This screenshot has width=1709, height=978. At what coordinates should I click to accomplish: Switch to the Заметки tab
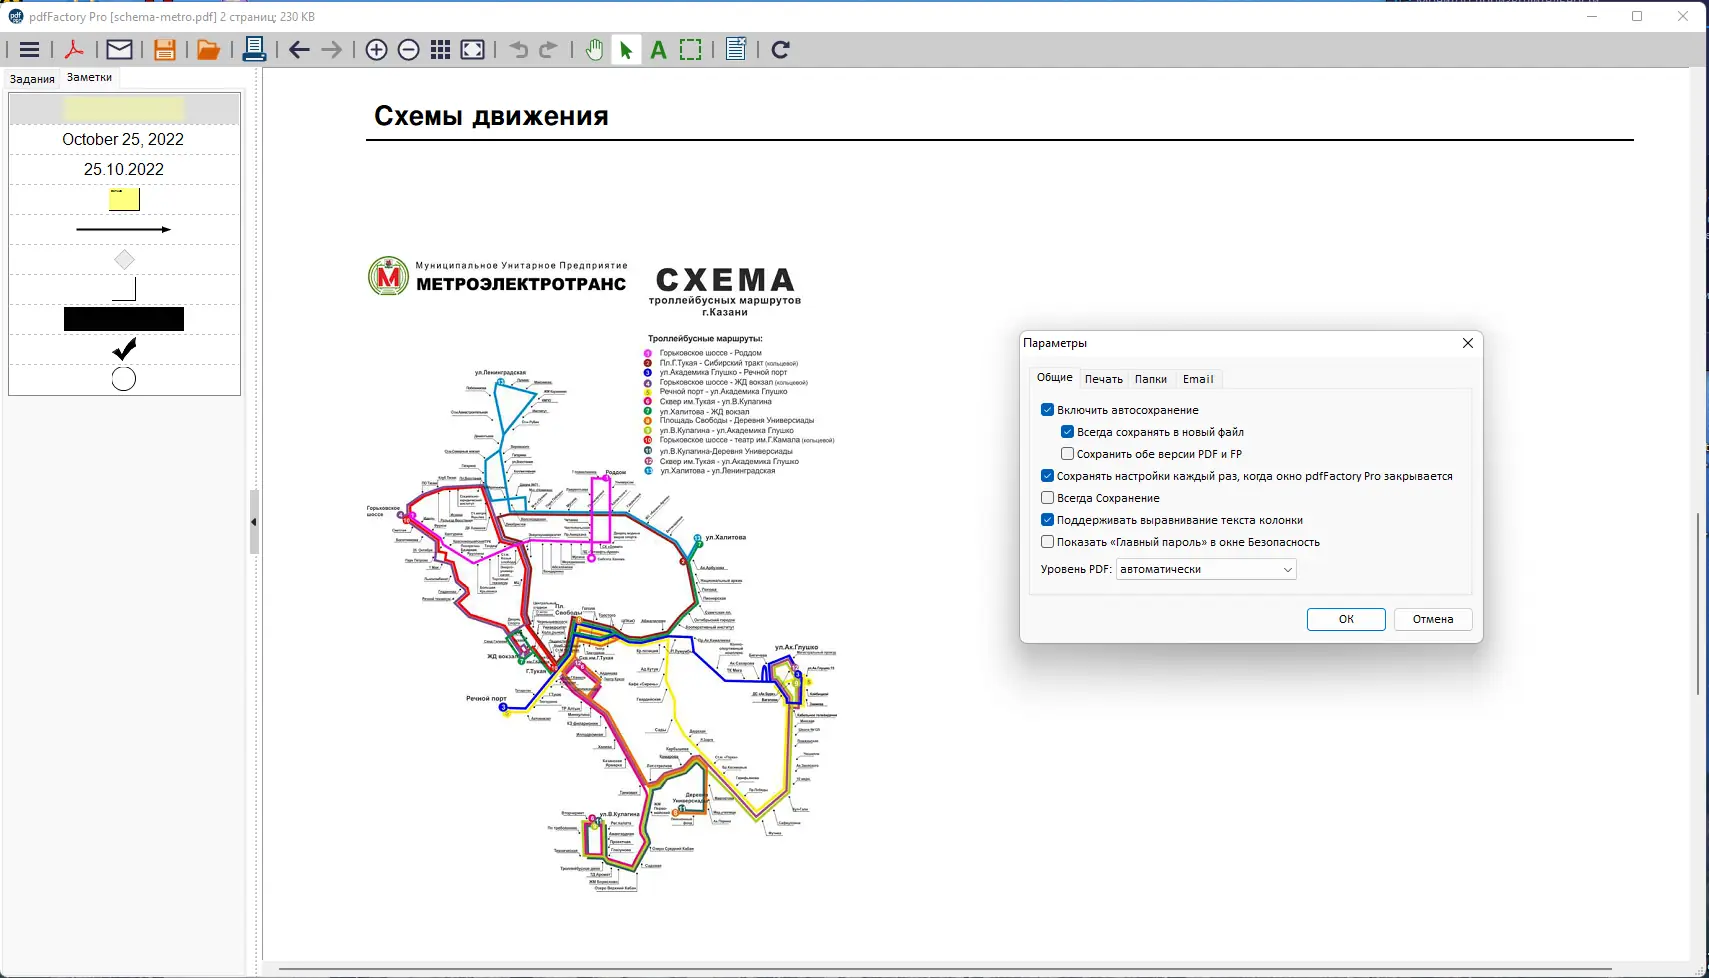(x=90, y=77)
